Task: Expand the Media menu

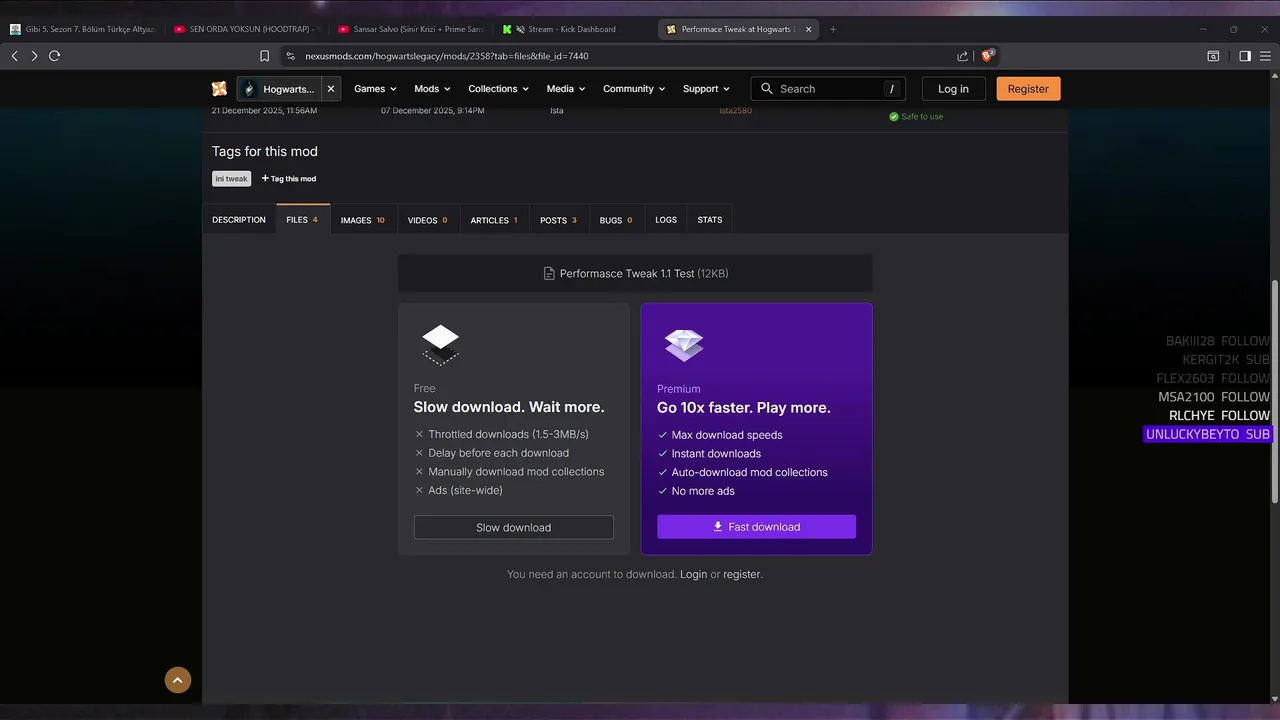Action: pyautogui.click(x=566, y=89)
